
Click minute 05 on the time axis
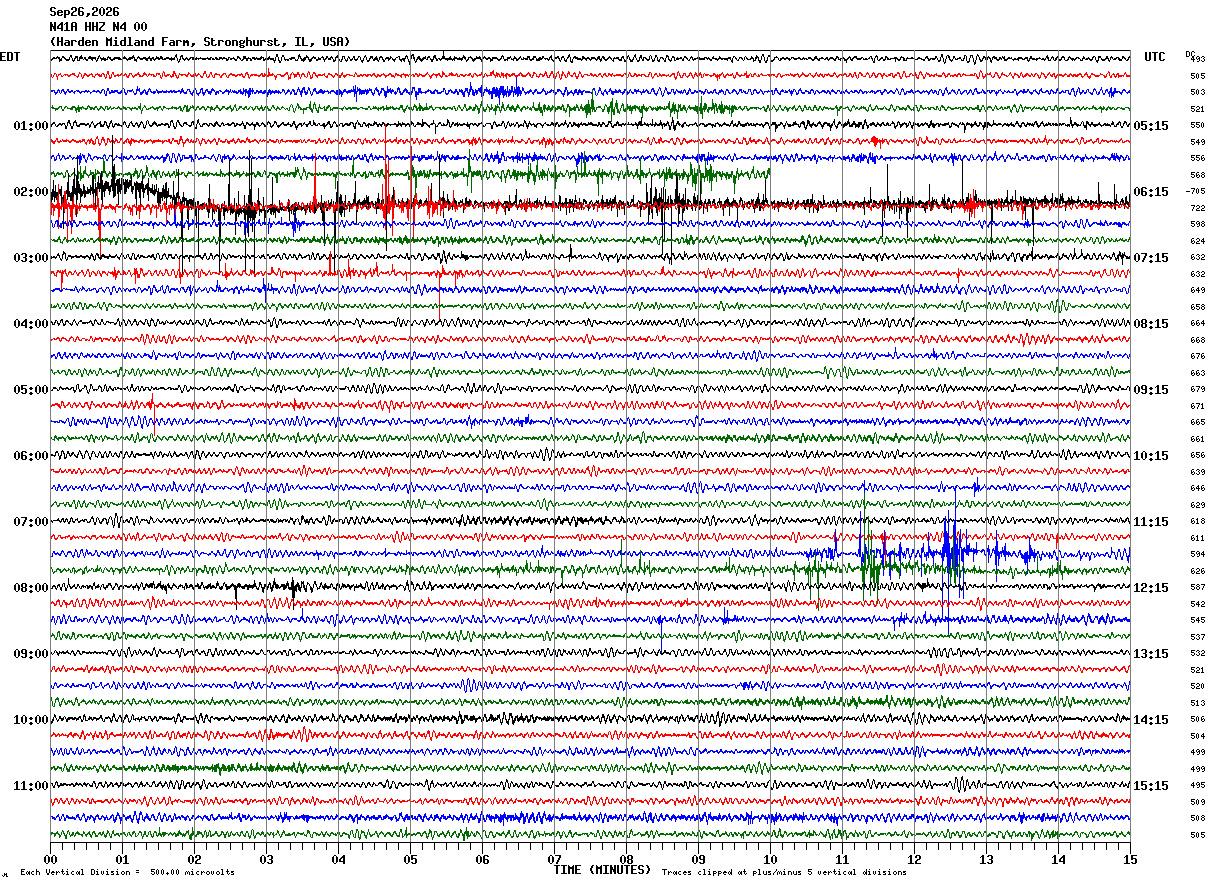point(410,859)
